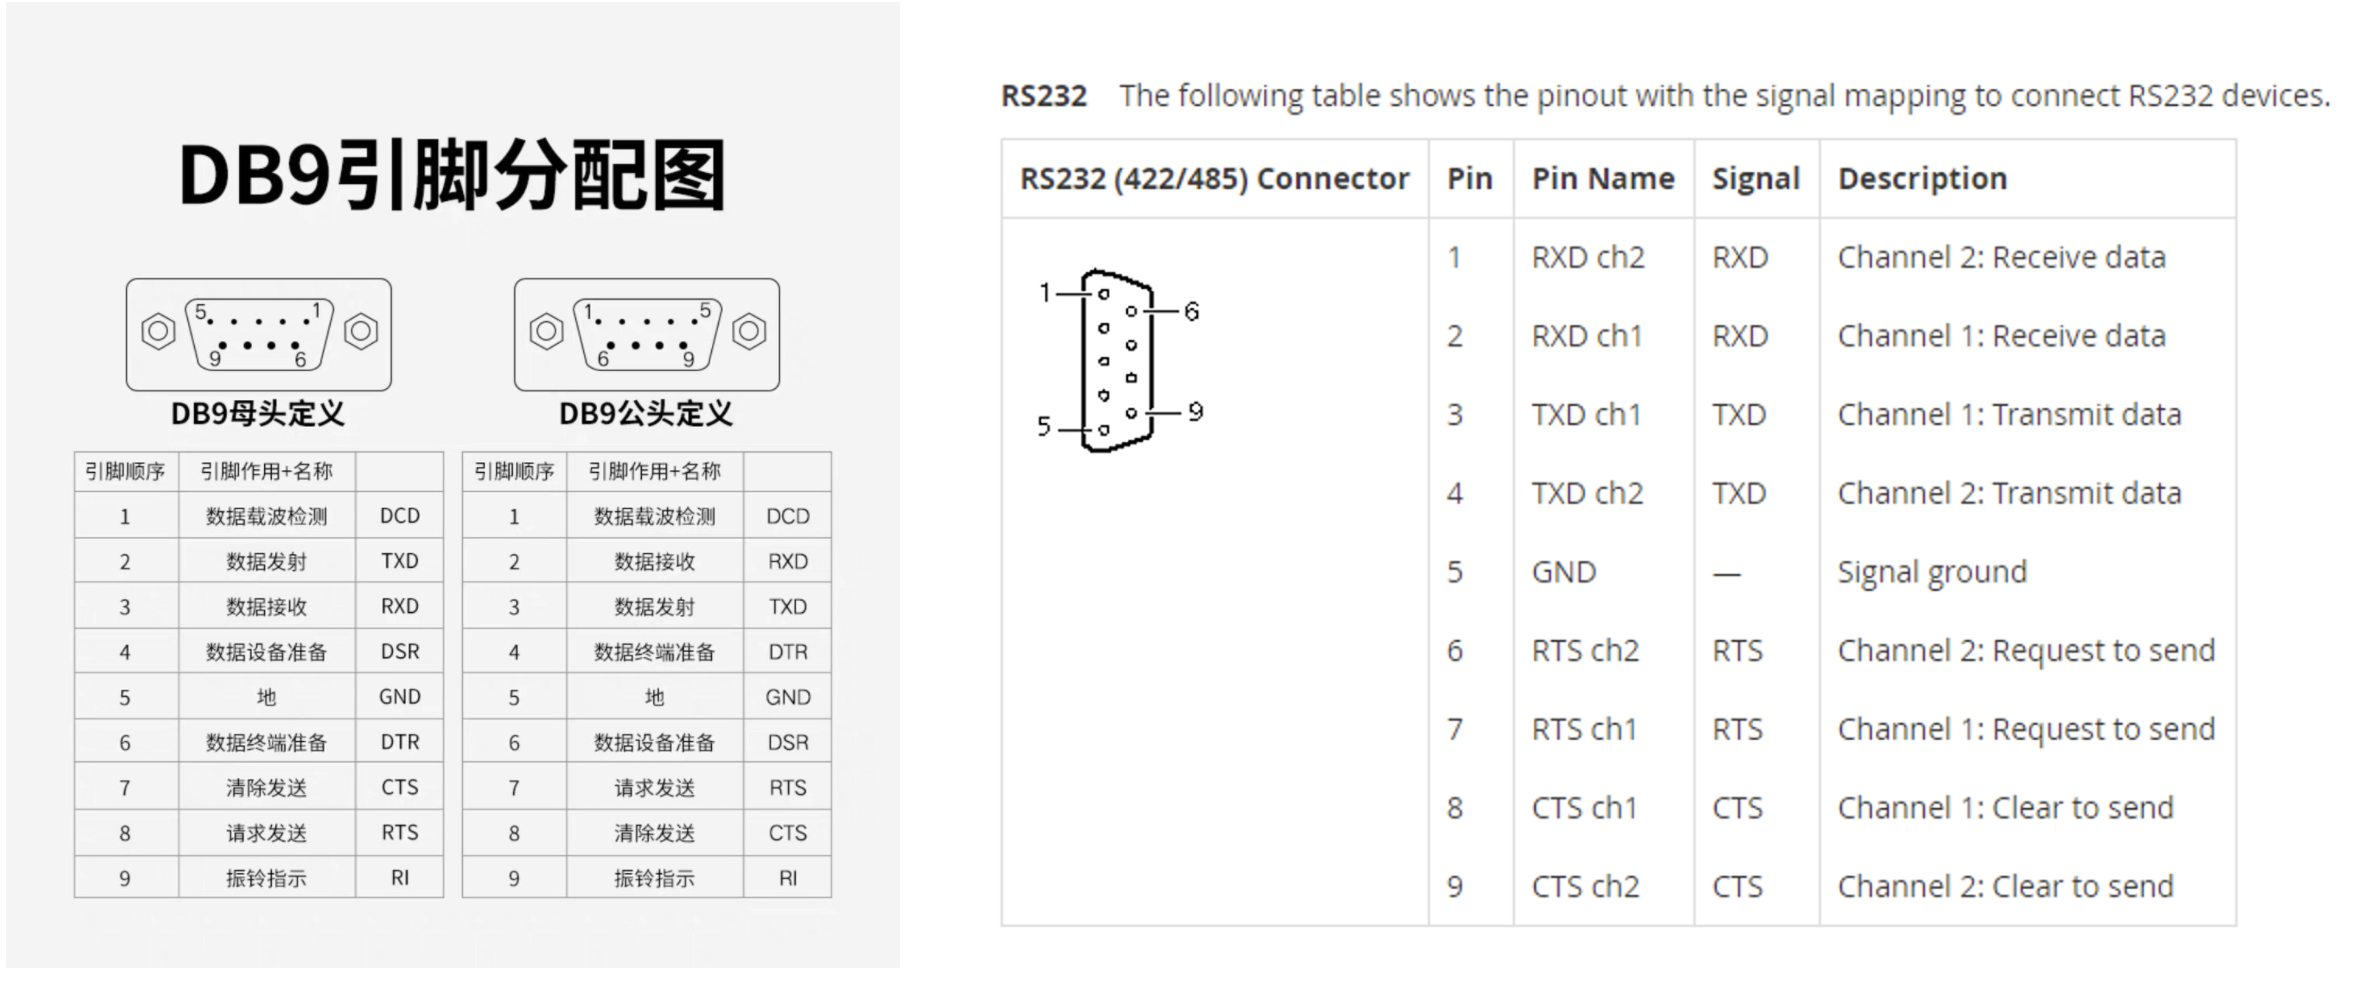
Task: Click pin label 5 on RS232 connector drawing
Action: pyautogui.click(x=1044, y=427)
